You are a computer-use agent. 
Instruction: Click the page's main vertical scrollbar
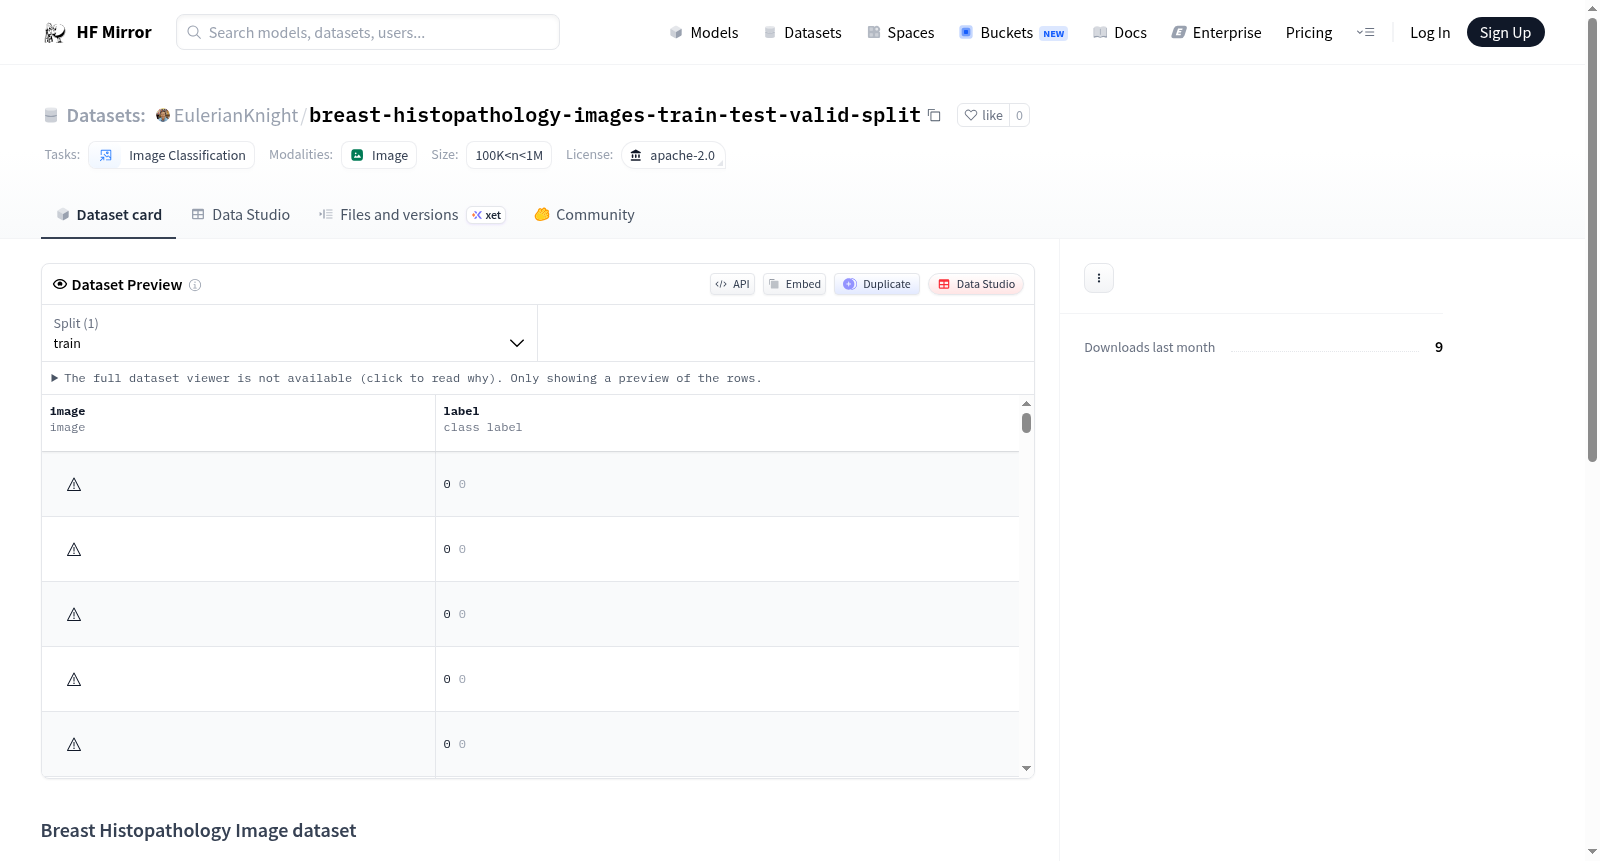[1593, 240]
